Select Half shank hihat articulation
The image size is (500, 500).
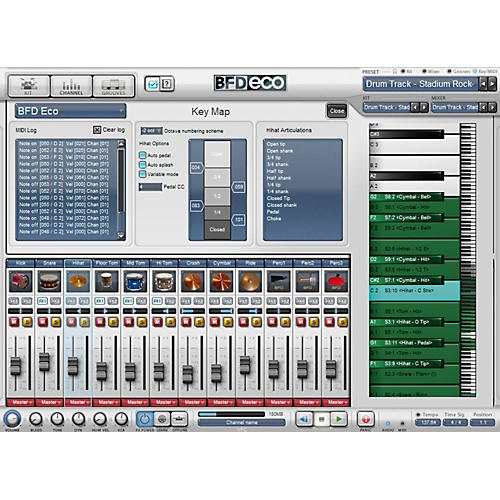pos(279,178)
